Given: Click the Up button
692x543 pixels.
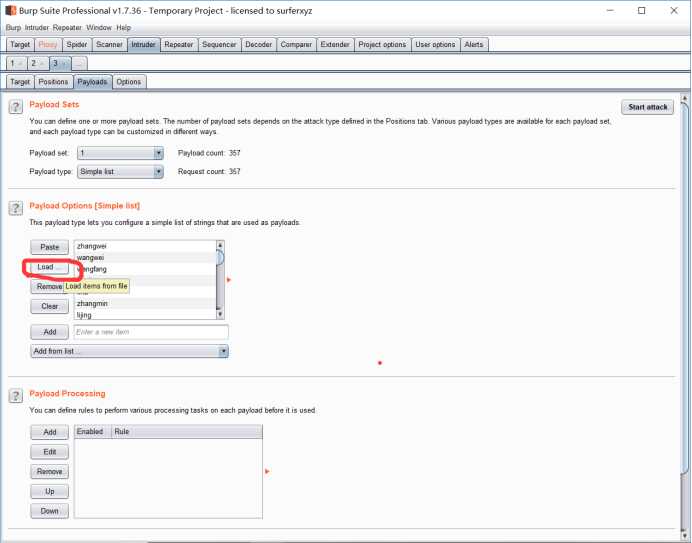Looking at the screenshot, I should (49, 491).
